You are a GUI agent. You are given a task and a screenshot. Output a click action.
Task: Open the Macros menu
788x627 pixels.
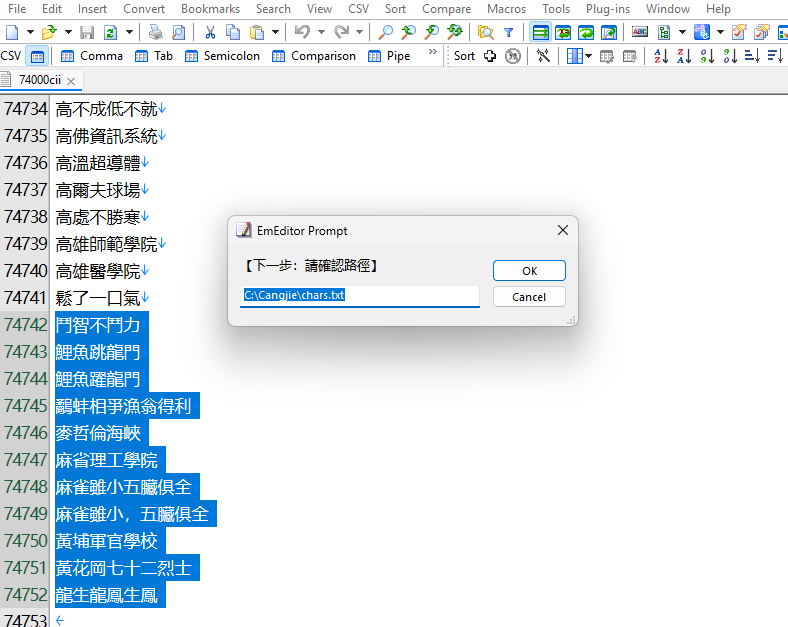(507, 9)
